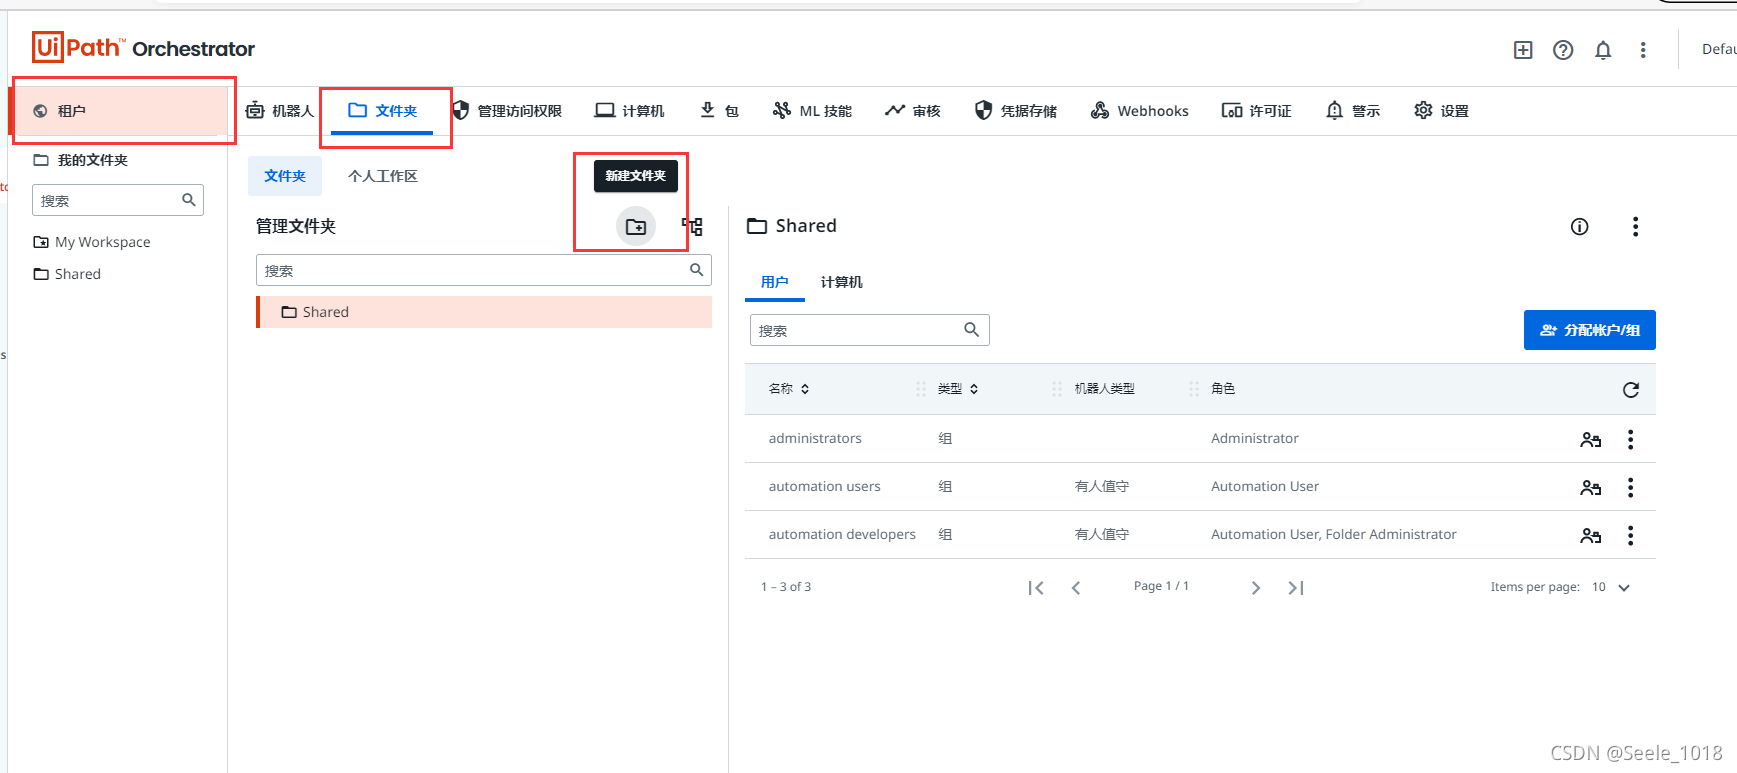
Task: Edit roles icon for administrators row
Action: 1591,440
